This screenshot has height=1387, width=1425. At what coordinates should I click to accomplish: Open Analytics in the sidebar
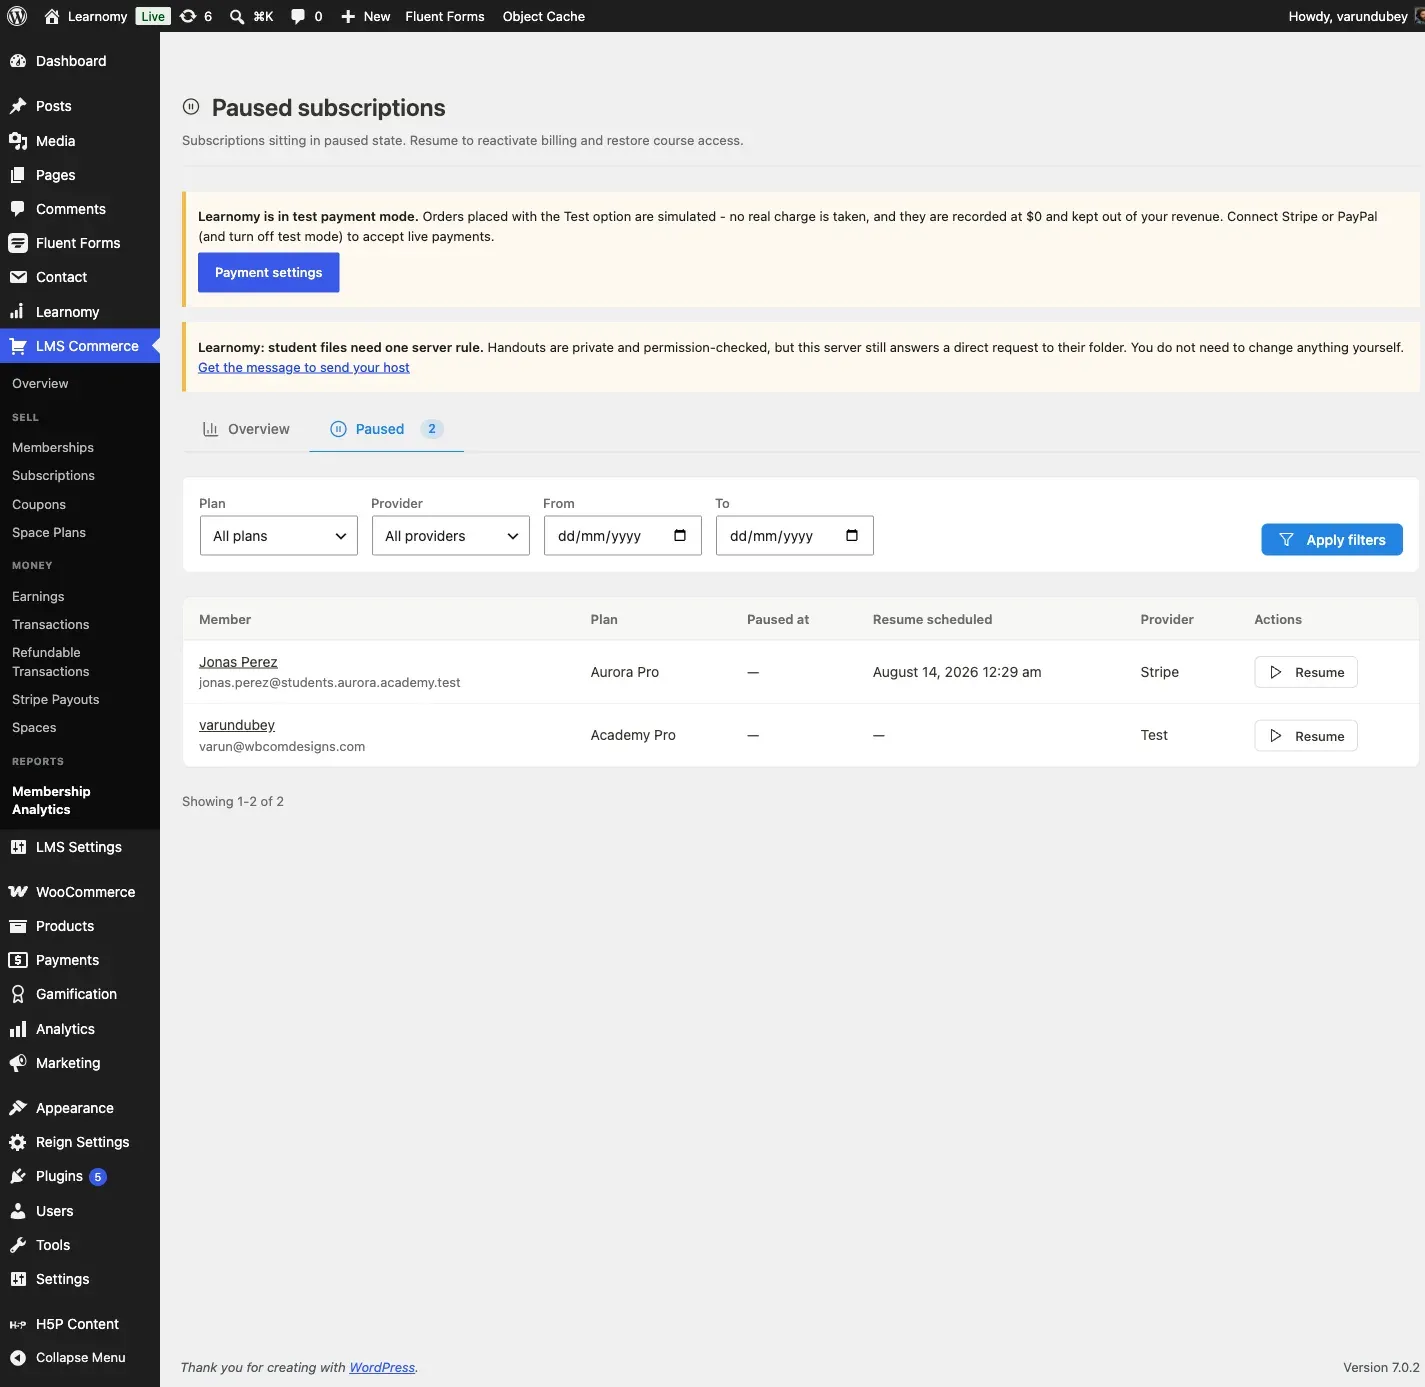80,1029
